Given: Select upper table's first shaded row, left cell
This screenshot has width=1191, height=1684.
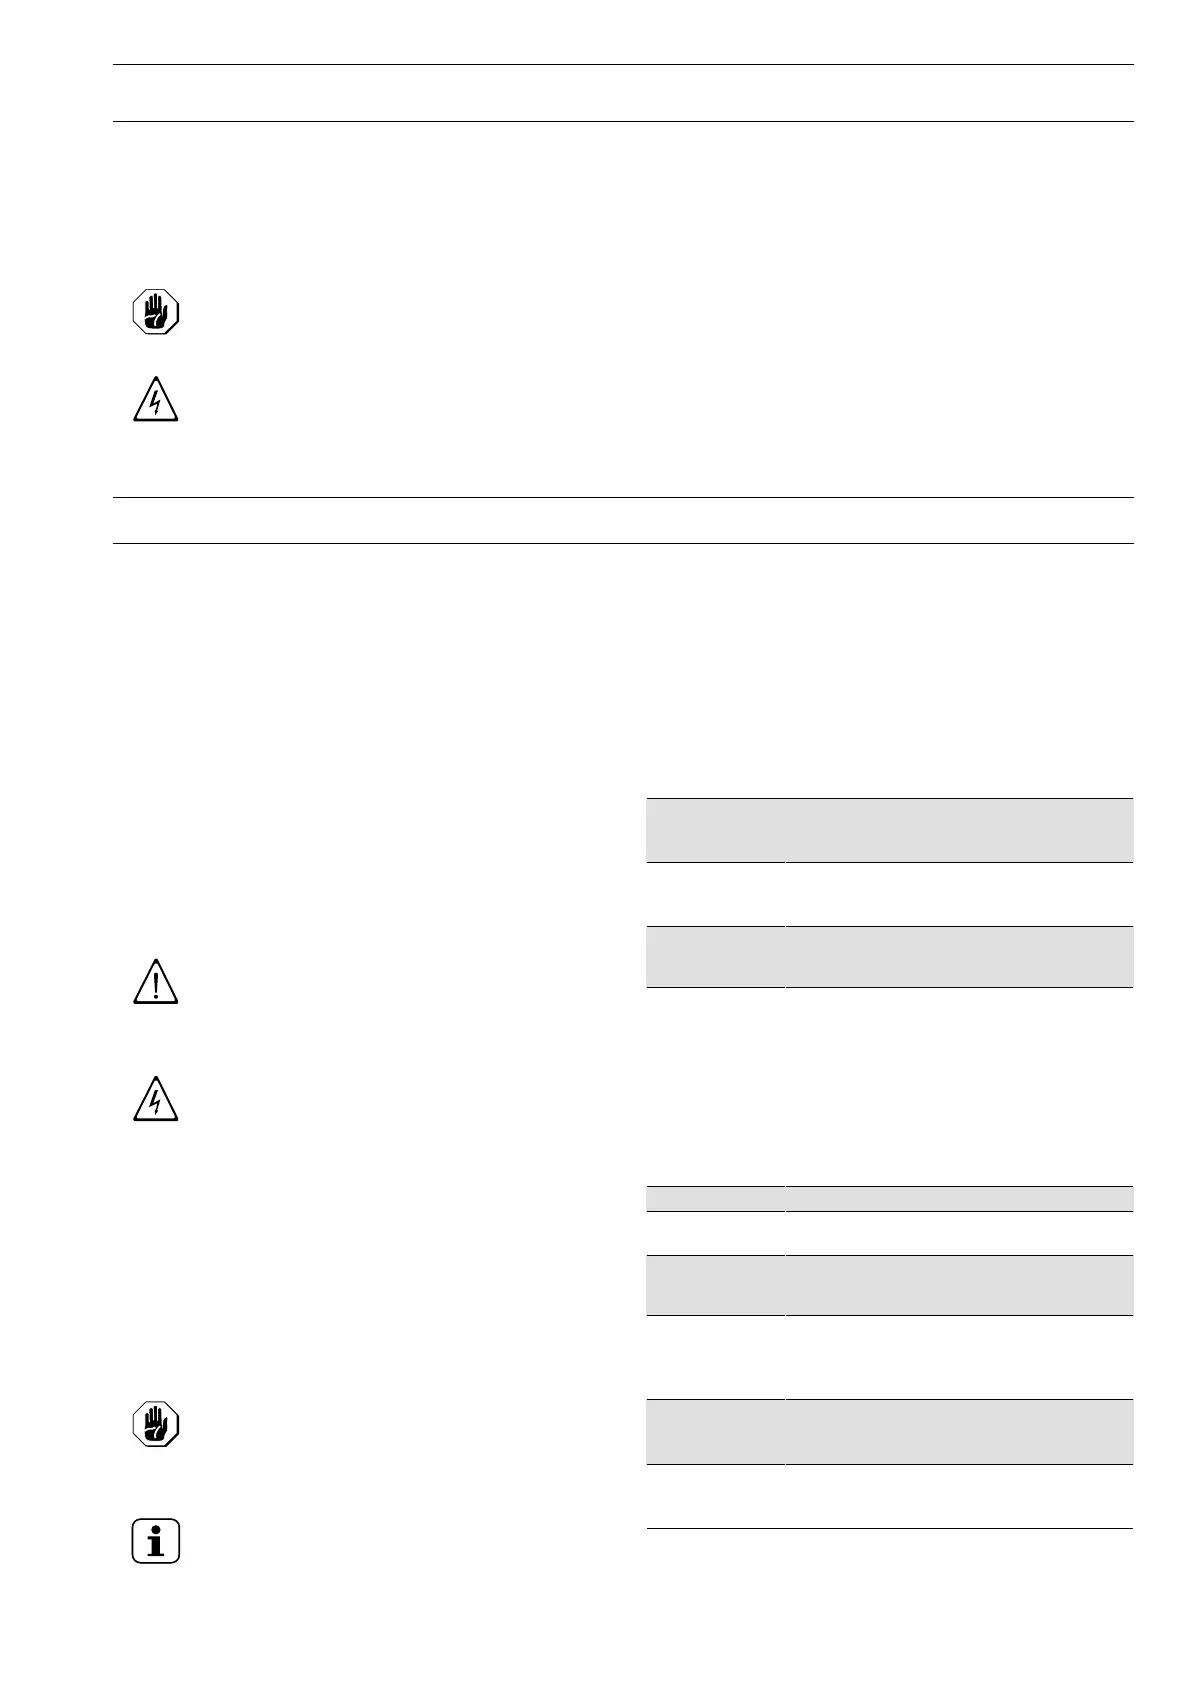Looking at the screenshot, I should point(715,830).
